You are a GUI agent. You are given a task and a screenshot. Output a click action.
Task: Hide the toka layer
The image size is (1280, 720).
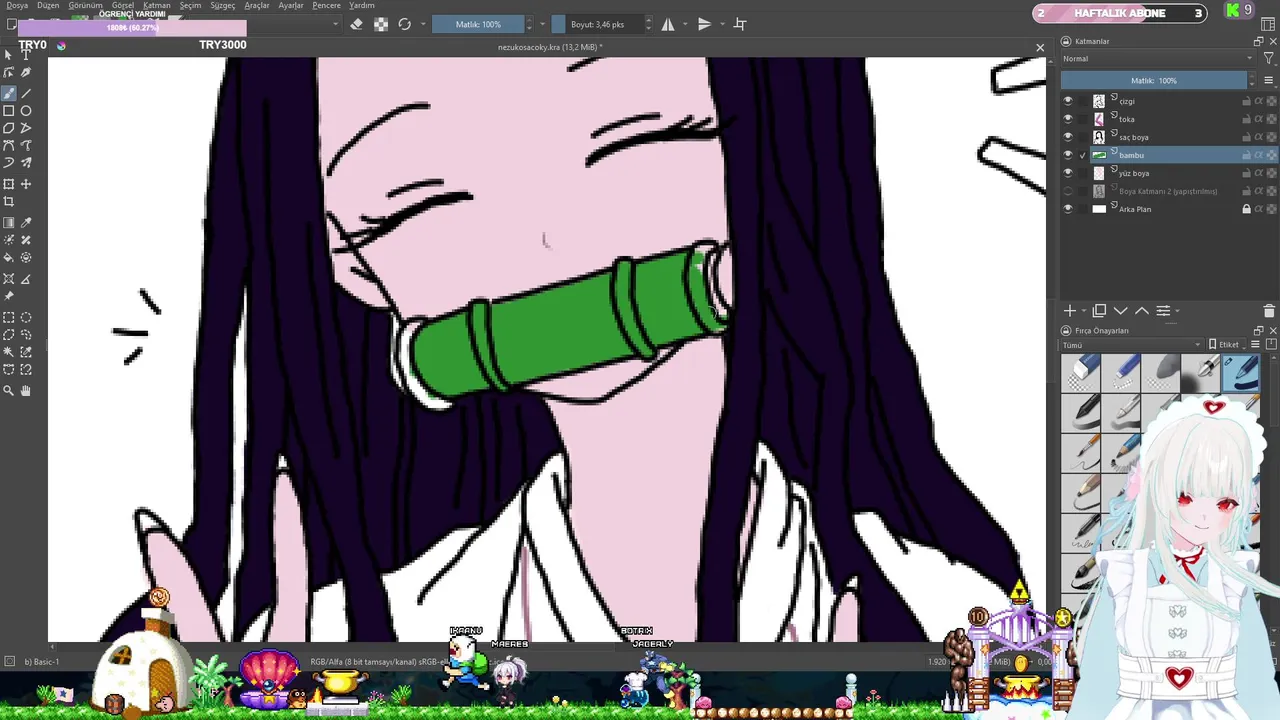click(1068, 119)
